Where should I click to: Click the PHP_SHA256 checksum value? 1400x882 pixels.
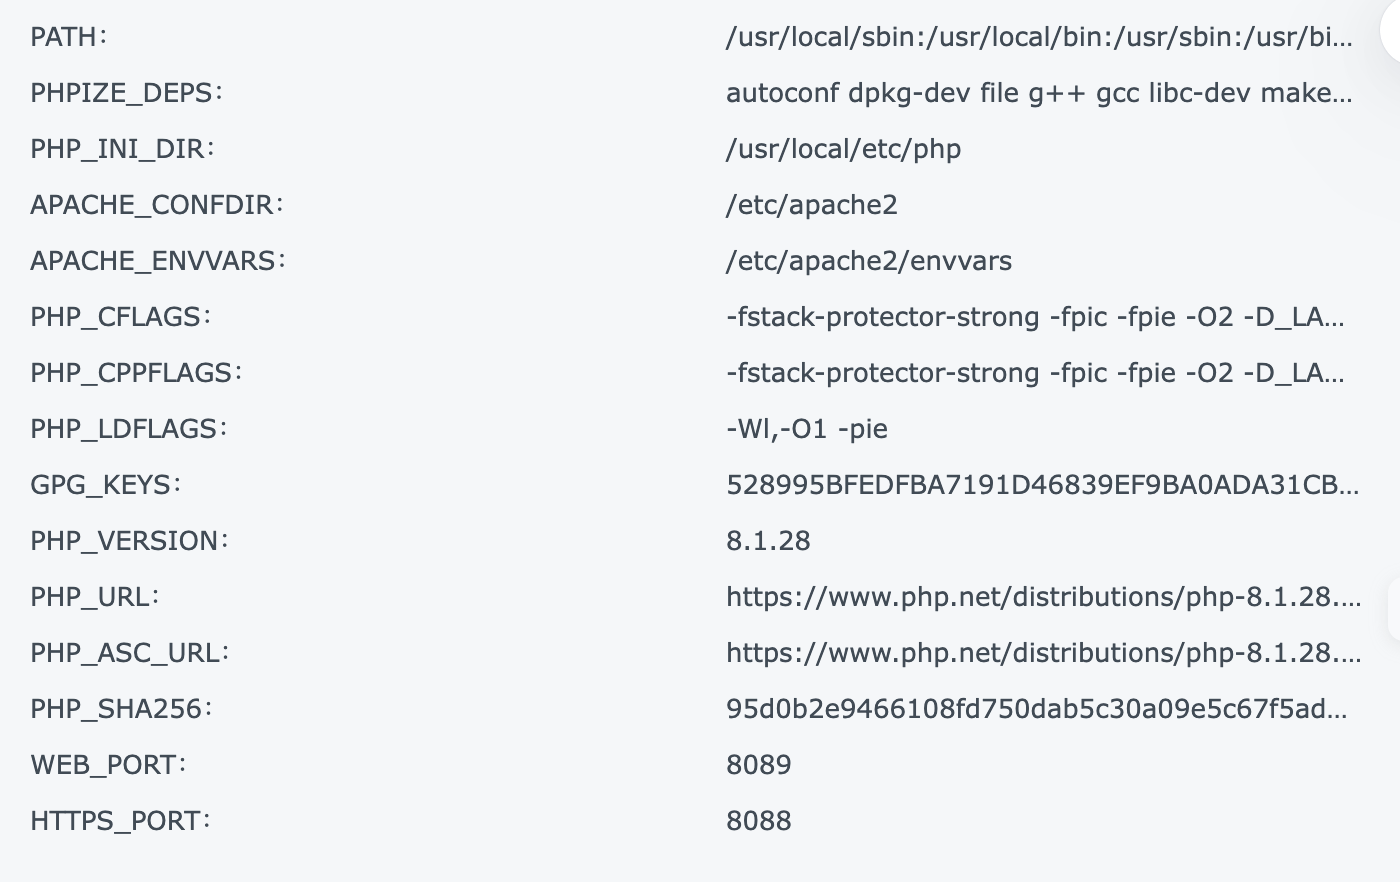[x=1037, y=709]
